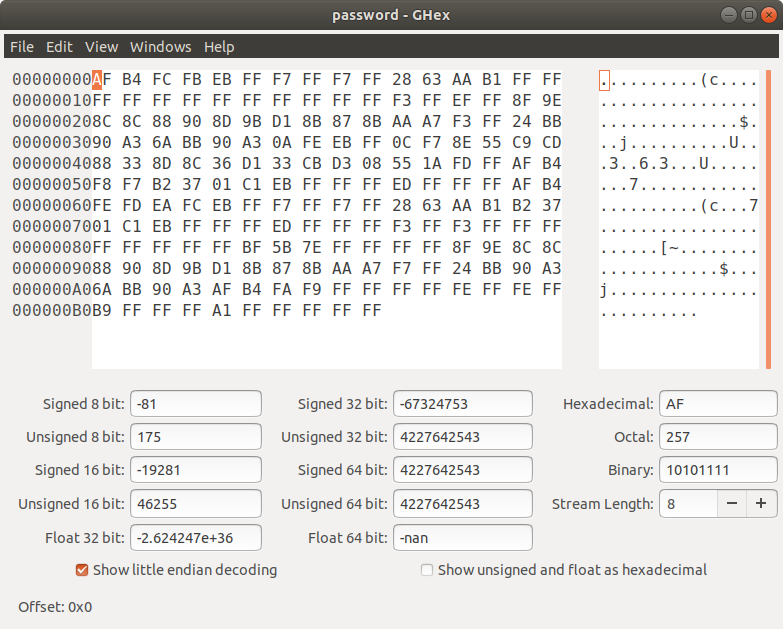This screenshot has height=629, width=783.
Task: Open the Help menu
Action: (219, 47)
